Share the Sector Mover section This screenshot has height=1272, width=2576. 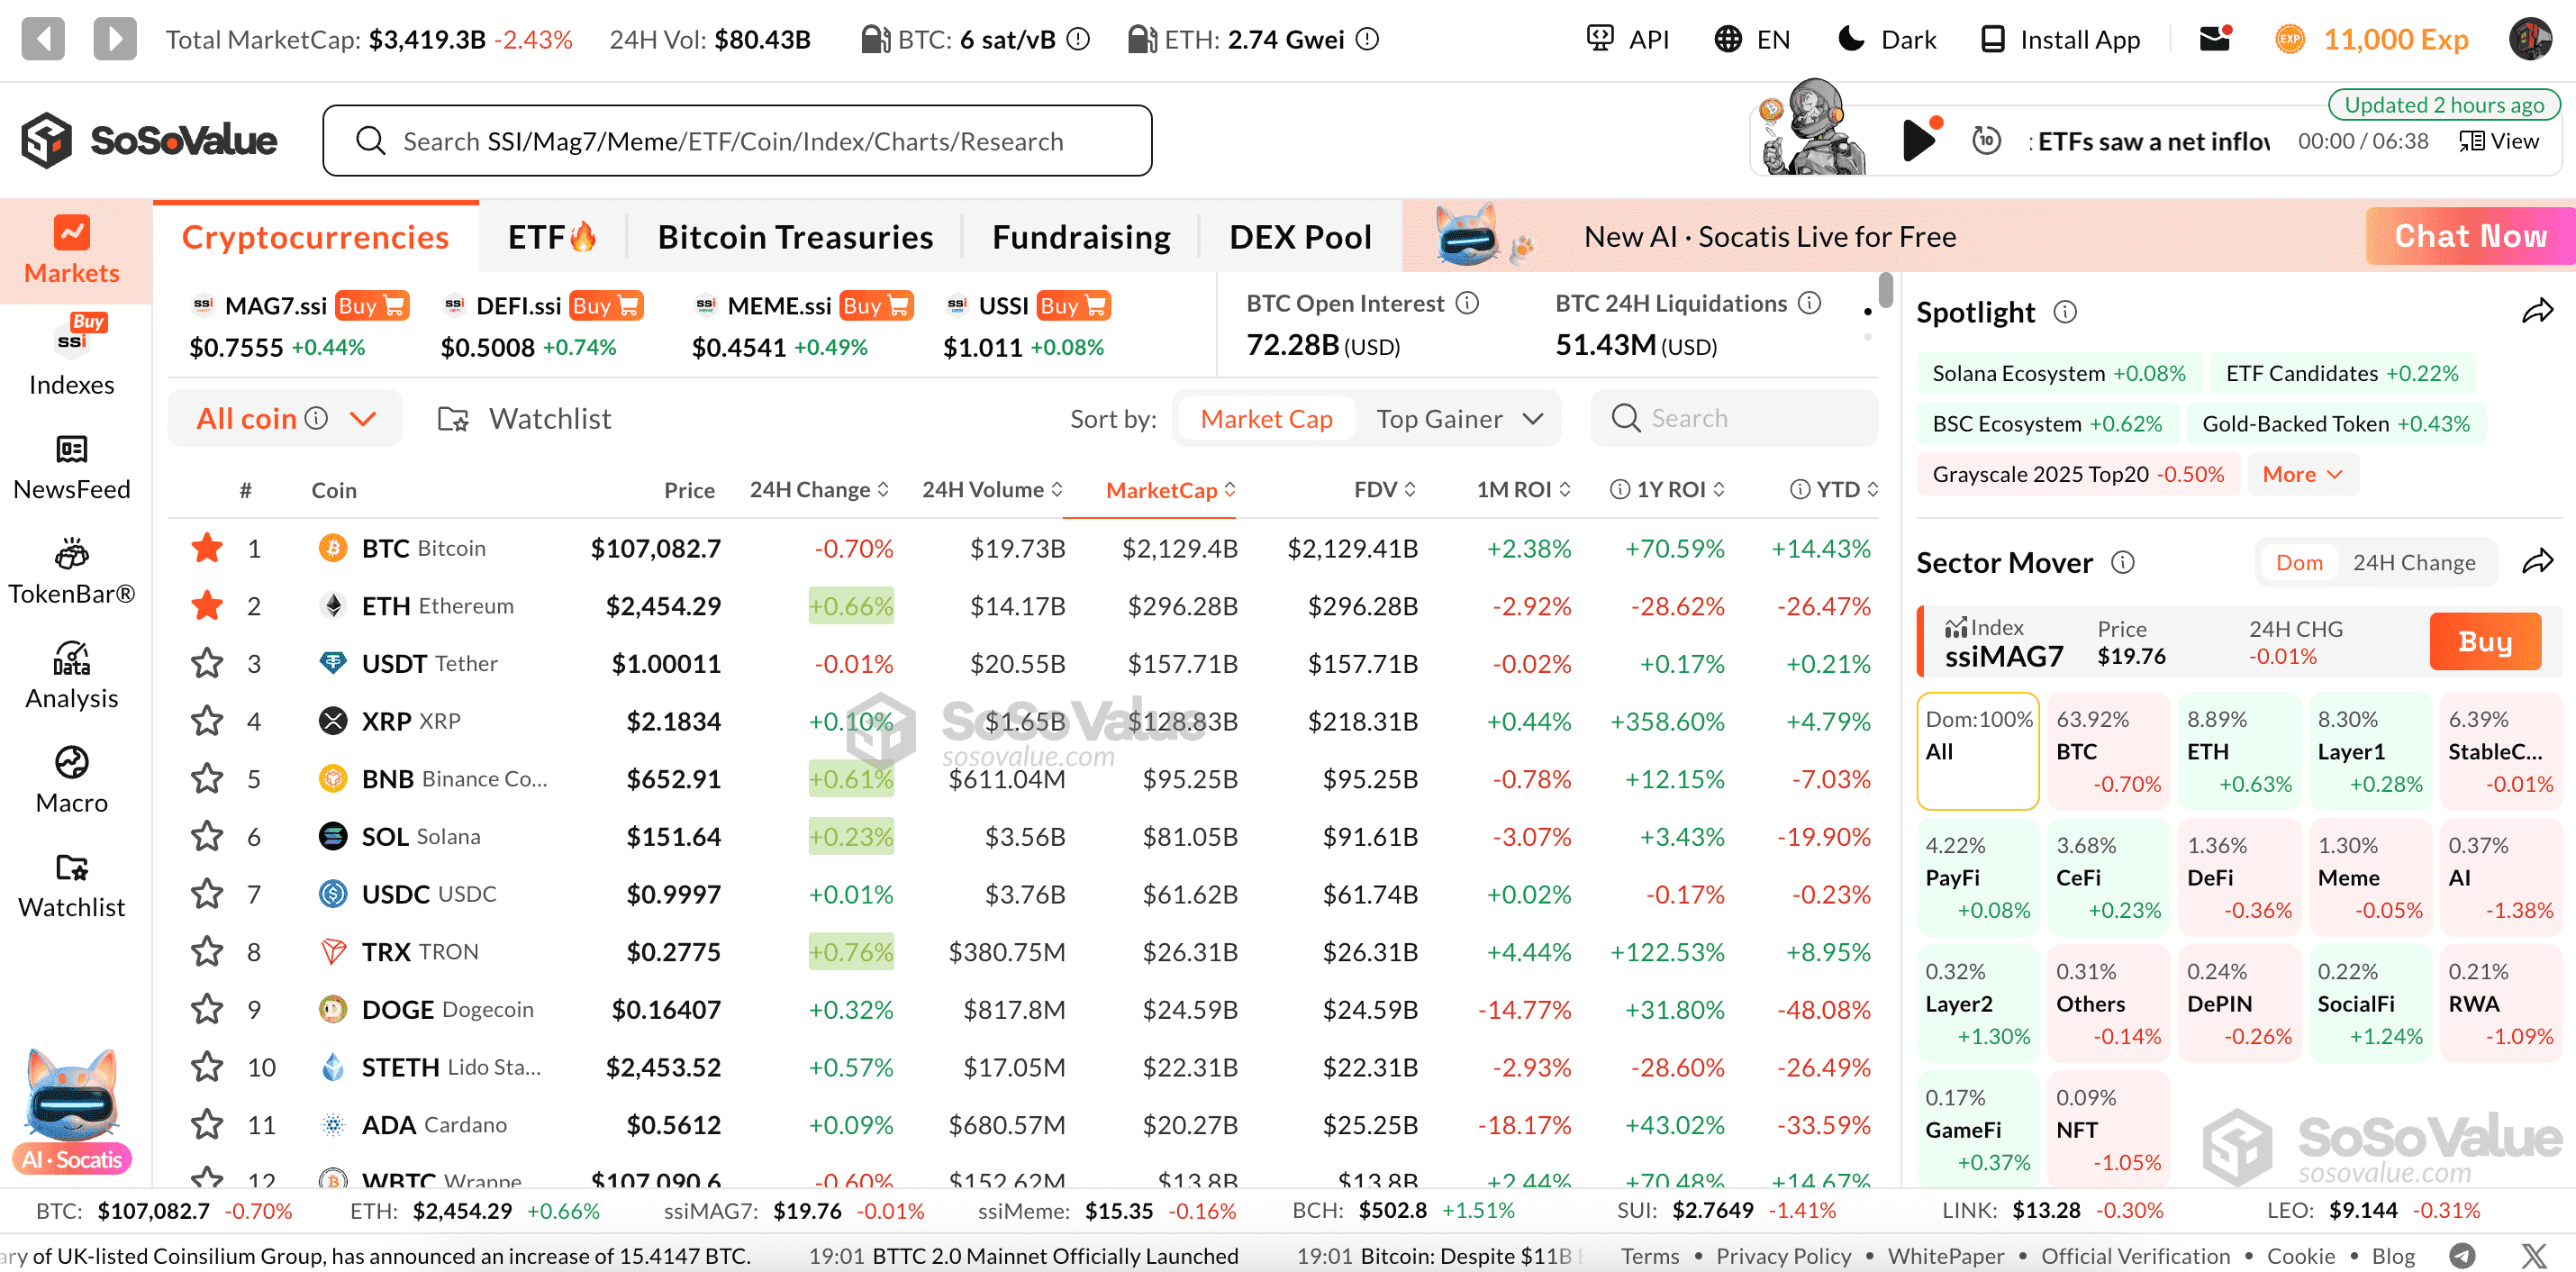(x=2537, y=562)
